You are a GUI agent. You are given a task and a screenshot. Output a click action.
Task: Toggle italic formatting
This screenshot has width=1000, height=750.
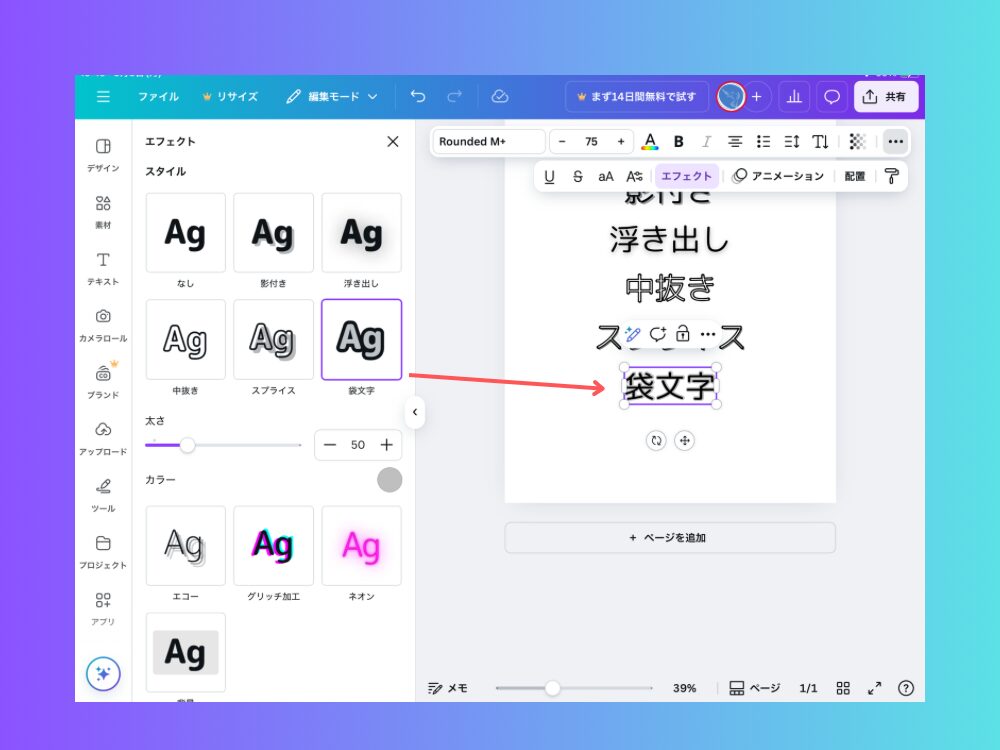tap(707, 142)
